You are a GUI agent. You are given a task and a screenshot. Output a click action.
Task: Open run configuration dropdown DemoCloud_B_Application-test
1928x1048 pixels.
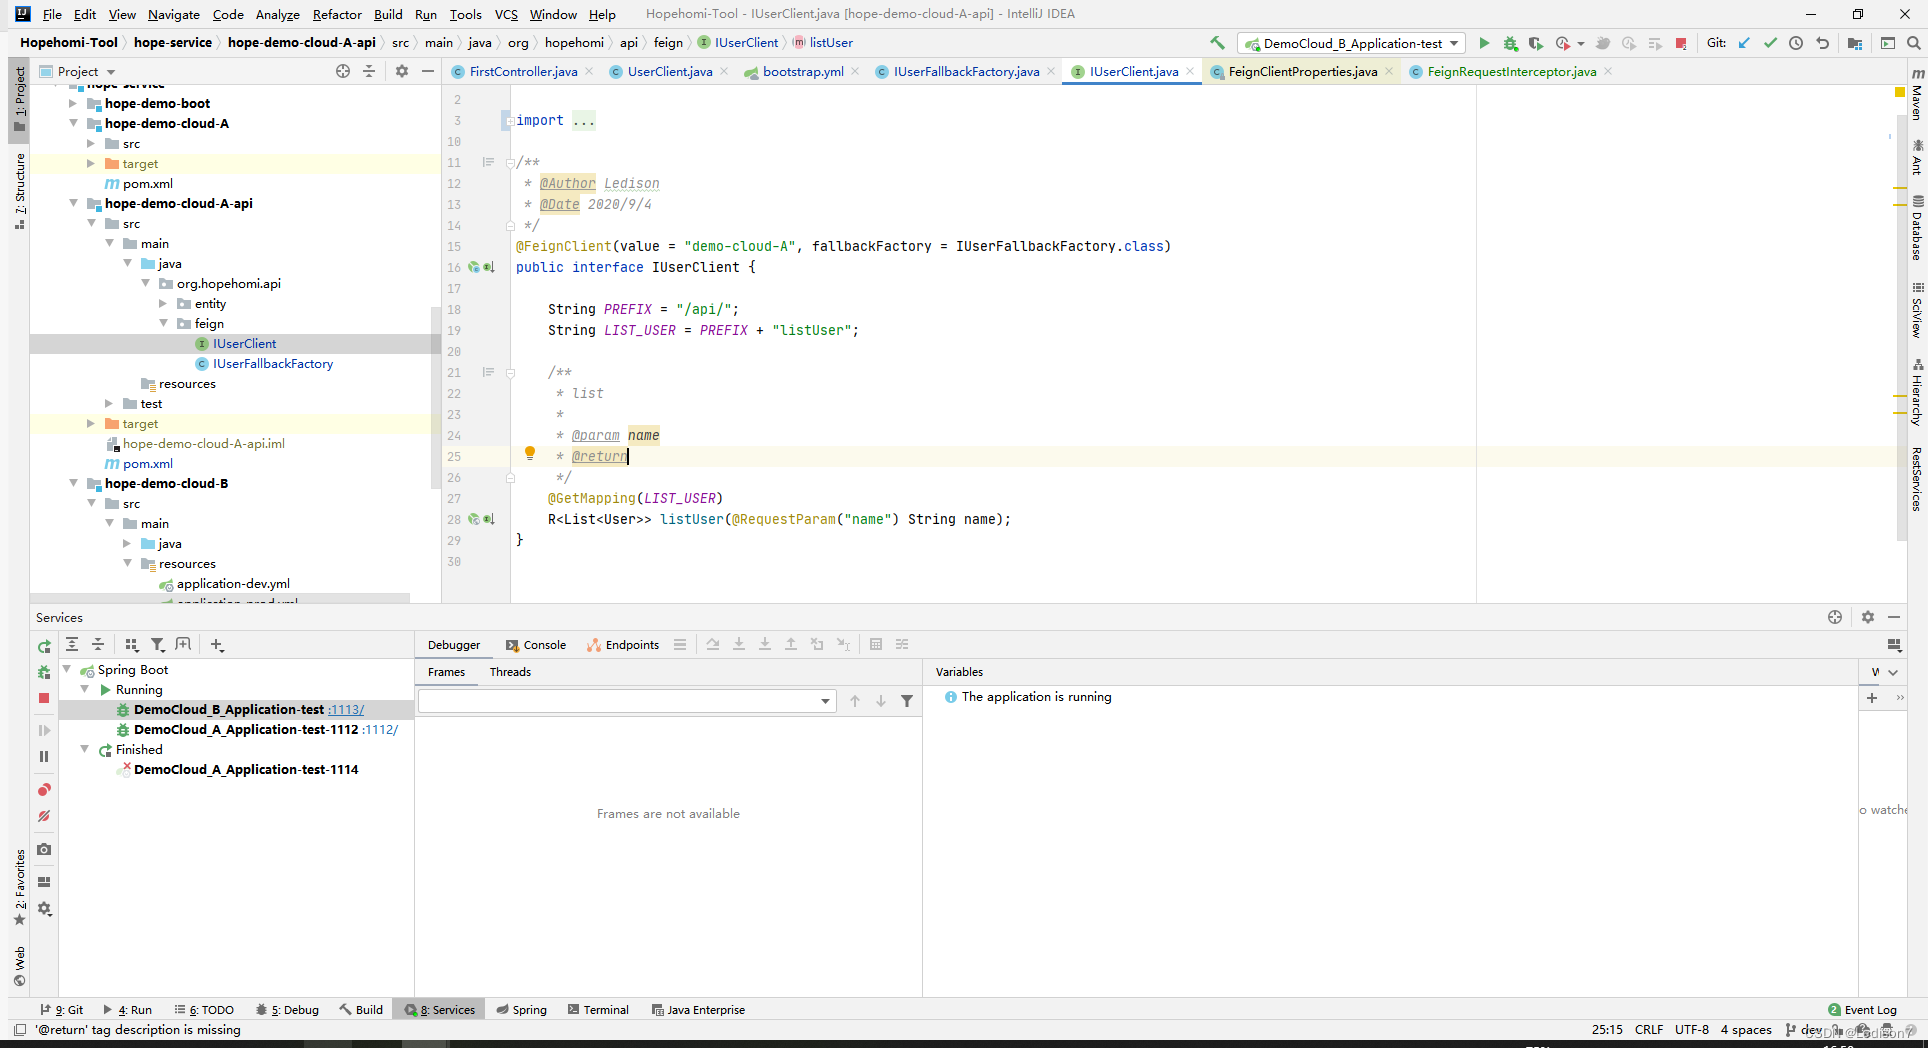[x=1351, y=43]
